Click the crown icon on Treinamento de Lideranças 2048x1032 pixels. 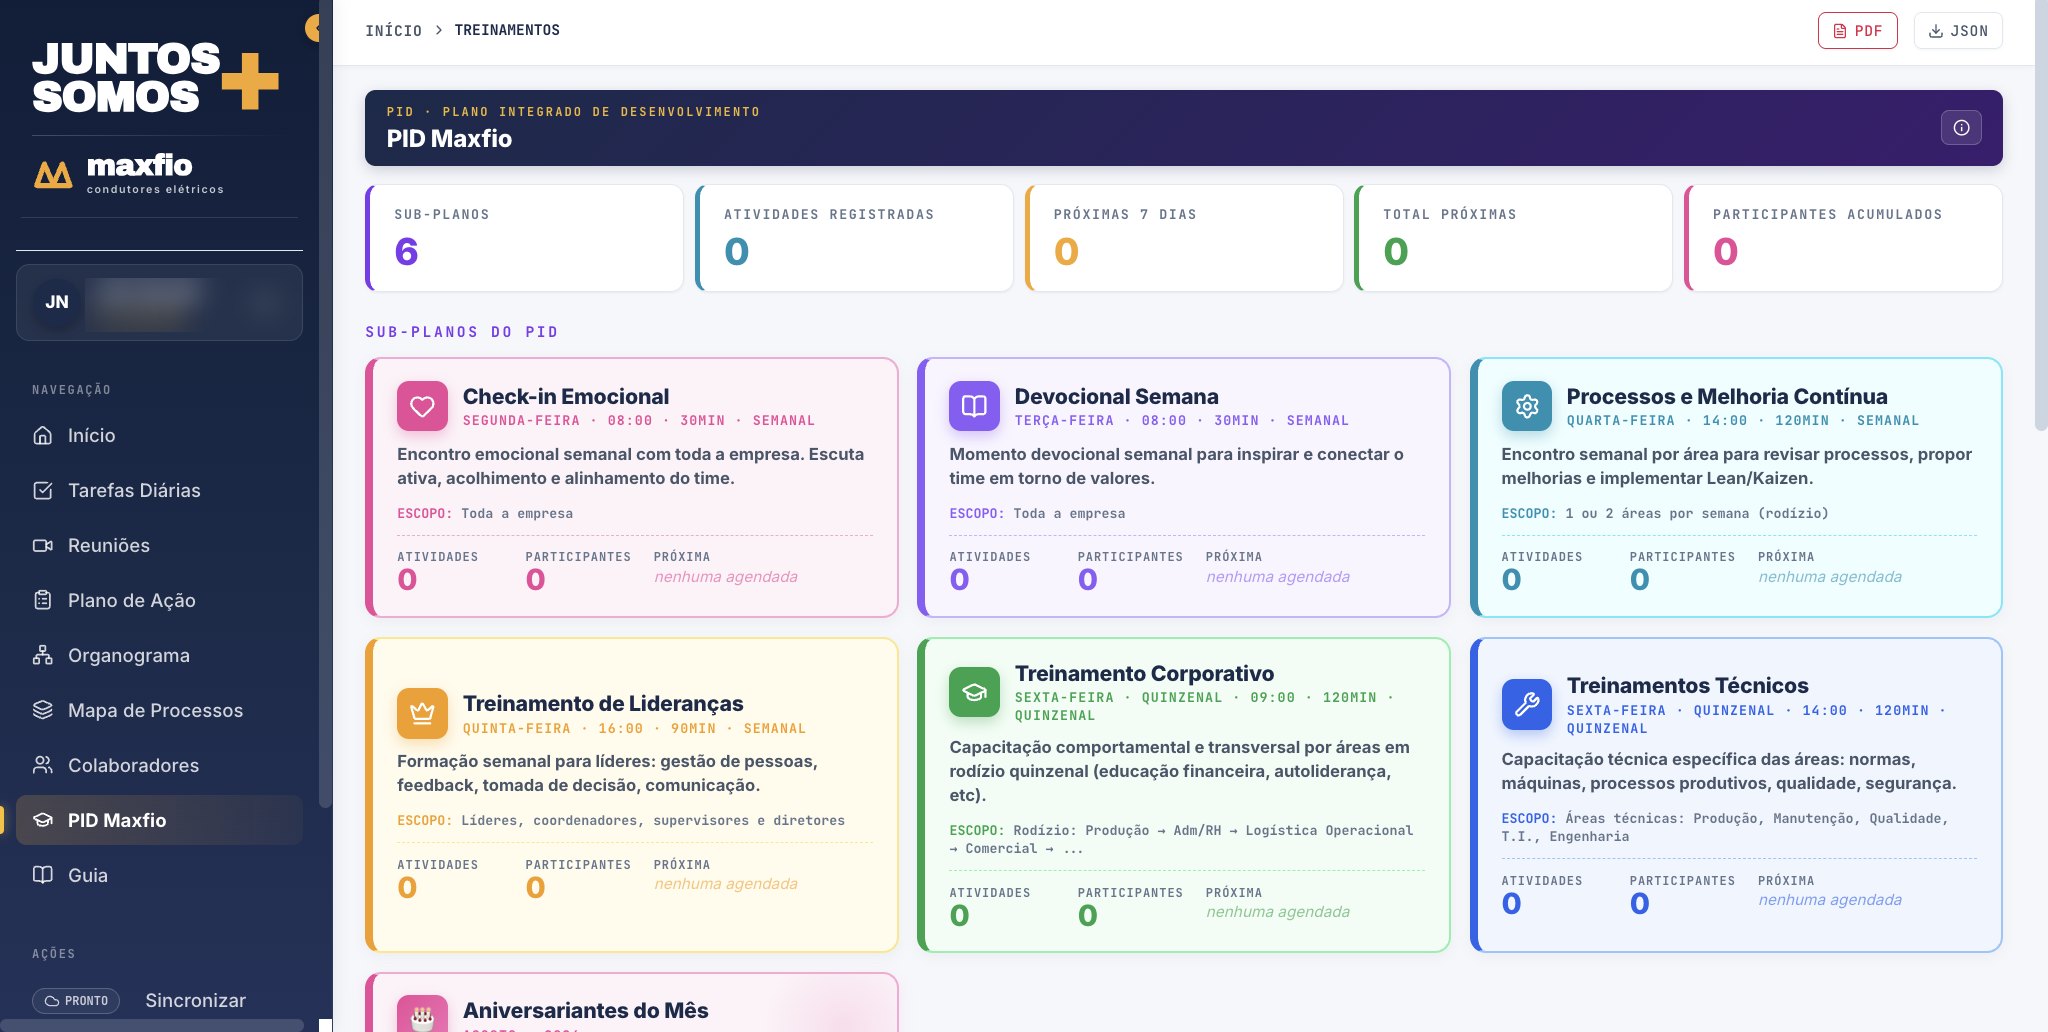(x=422, y=713)
